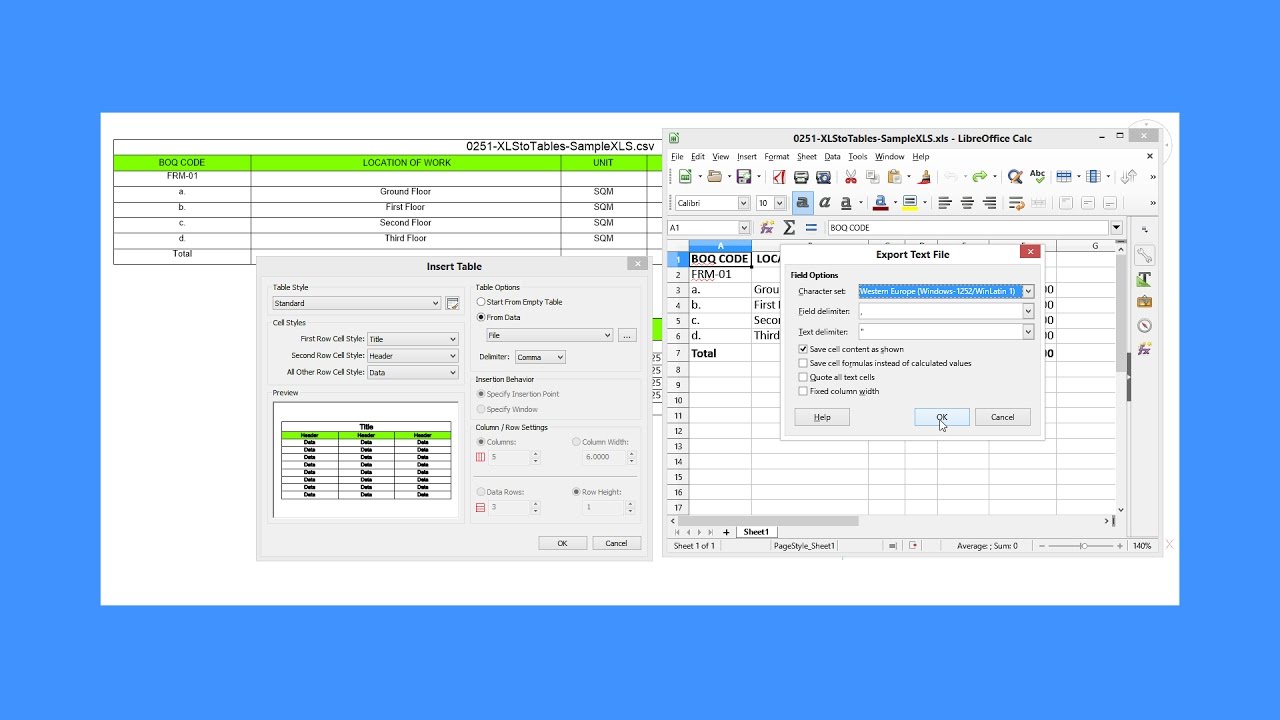Open the Data menu in Calc

[832, 156]
